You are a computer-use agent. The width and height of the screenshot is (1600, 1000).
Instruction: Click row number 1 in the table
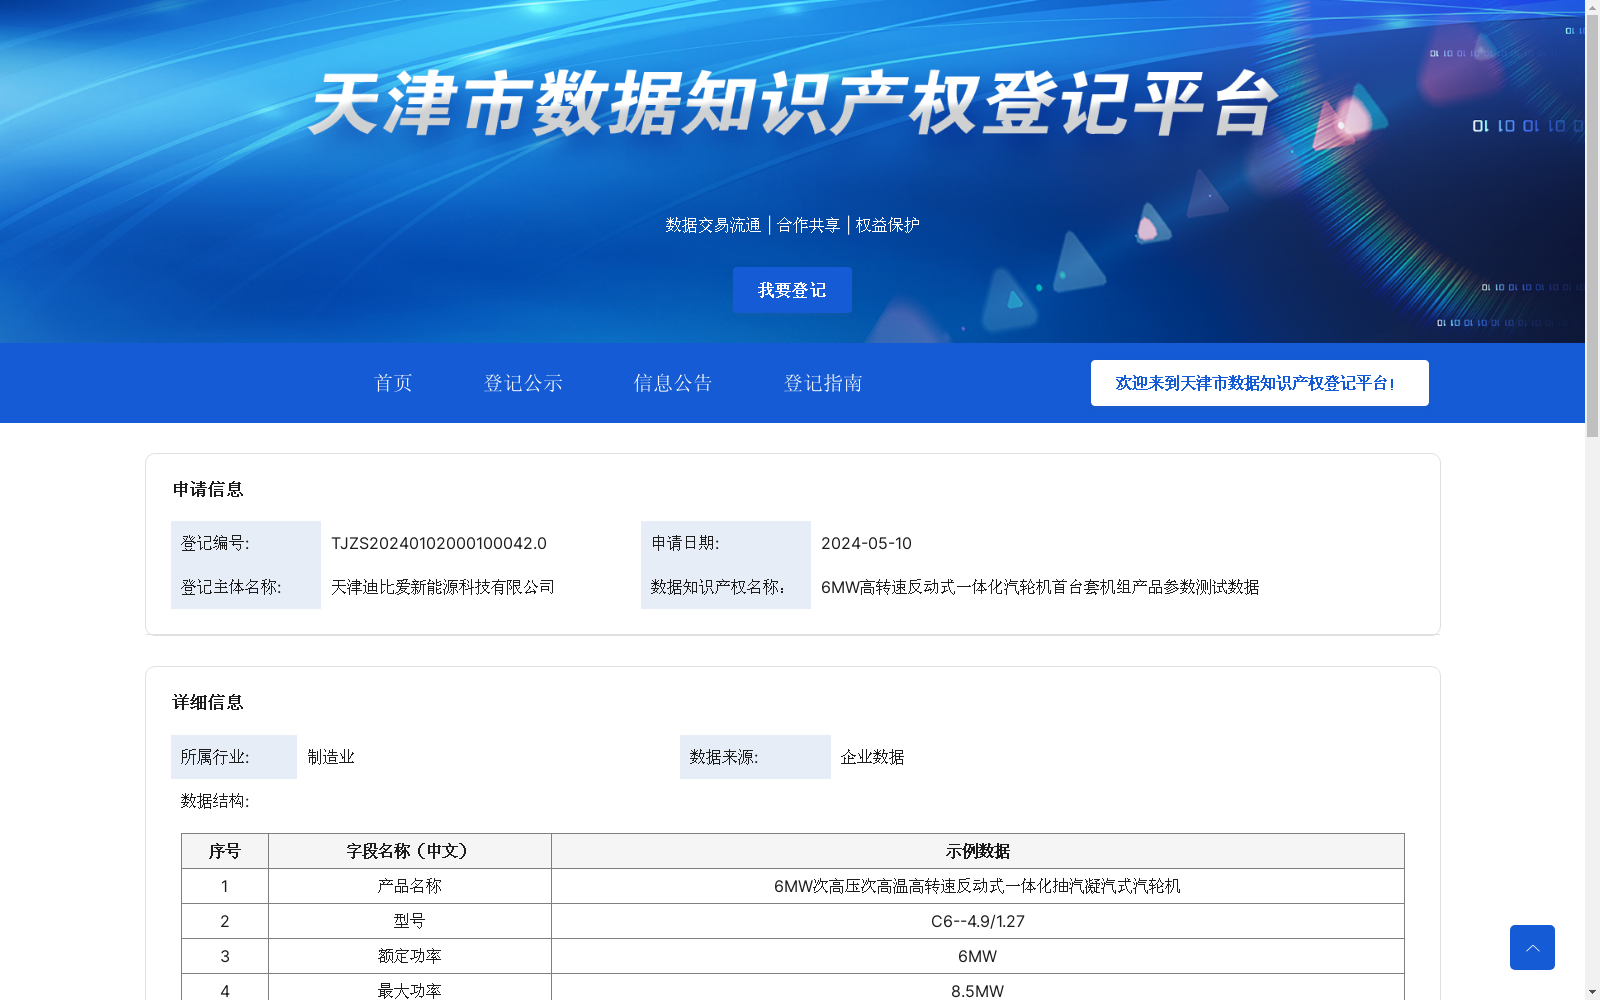tap(225, 886)
